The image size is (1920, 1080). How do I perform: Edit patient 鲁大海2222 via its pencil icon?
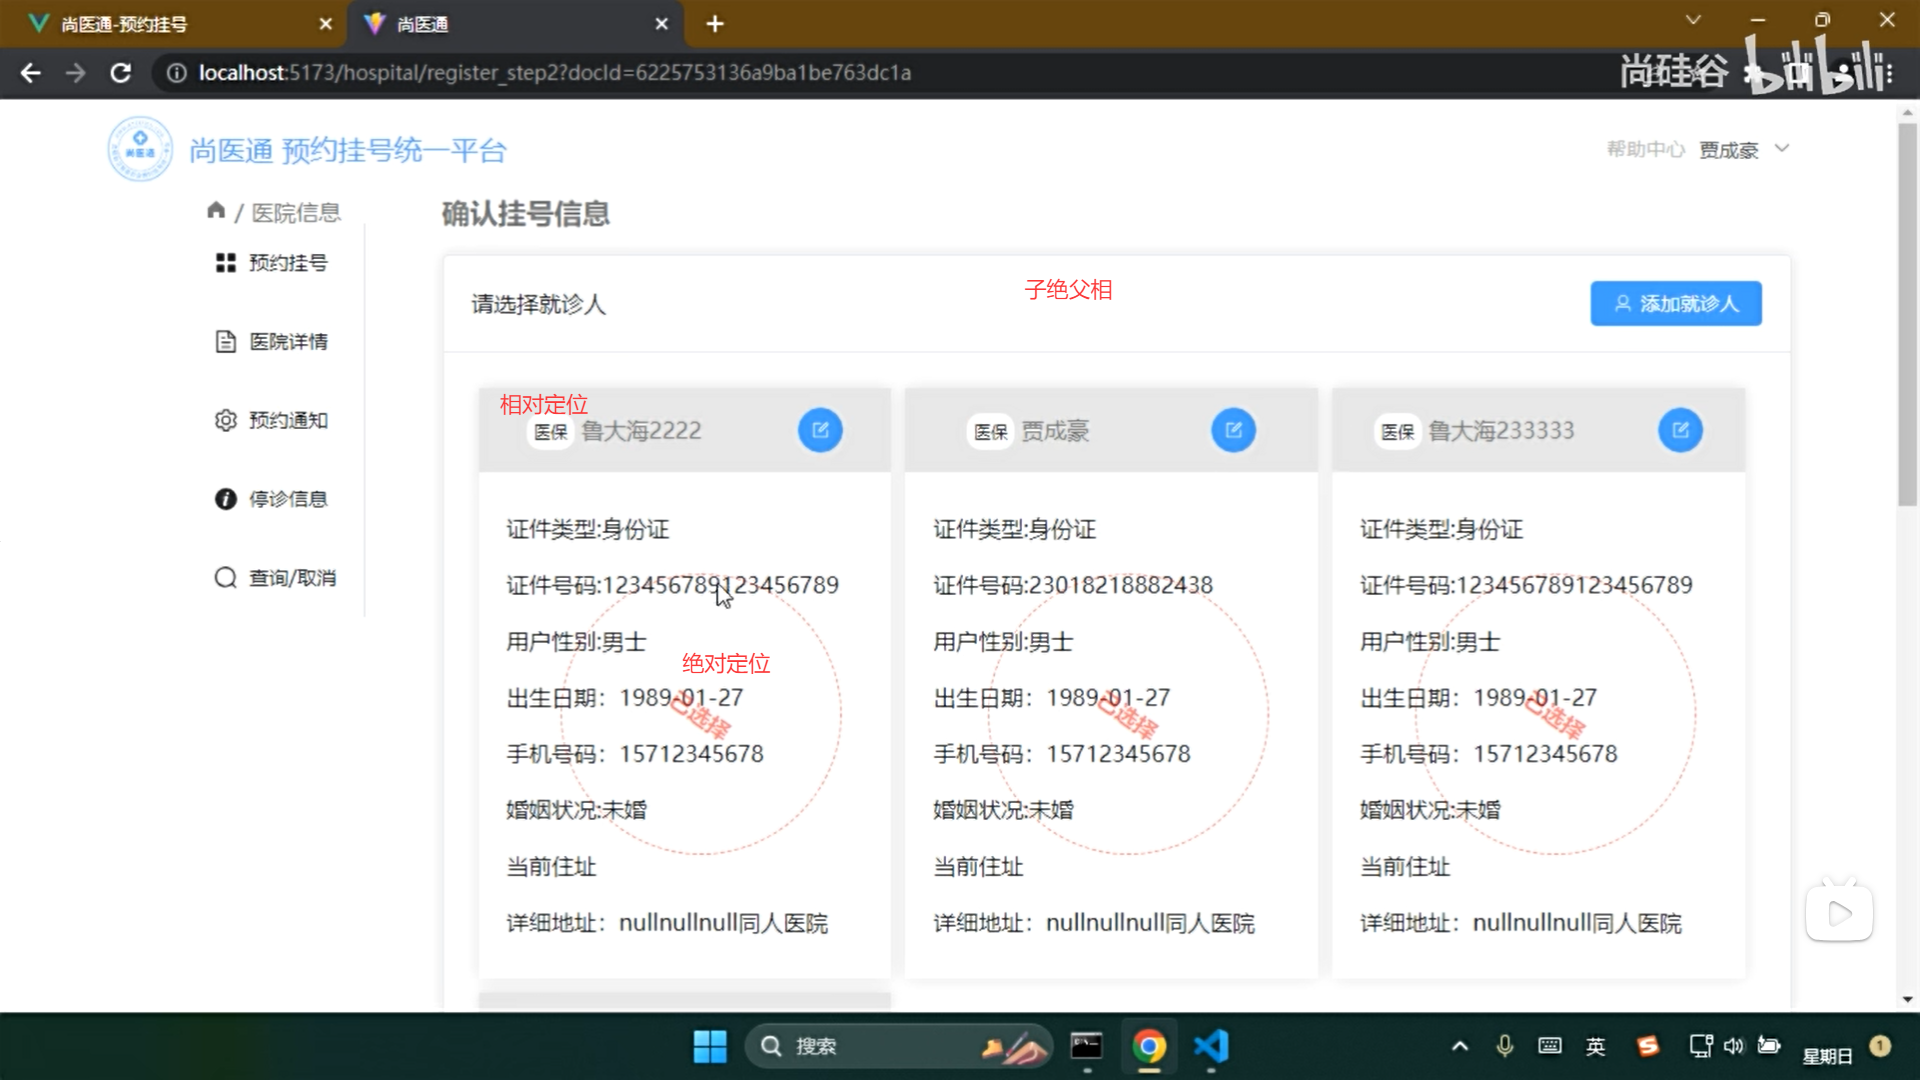(x=820, y=430)
